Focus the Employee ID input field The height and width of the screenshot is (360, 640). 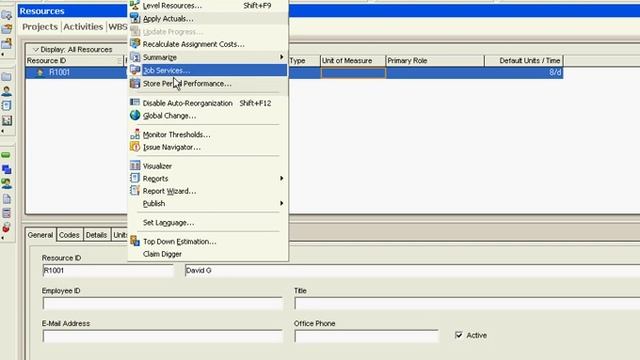coord(162,303)
